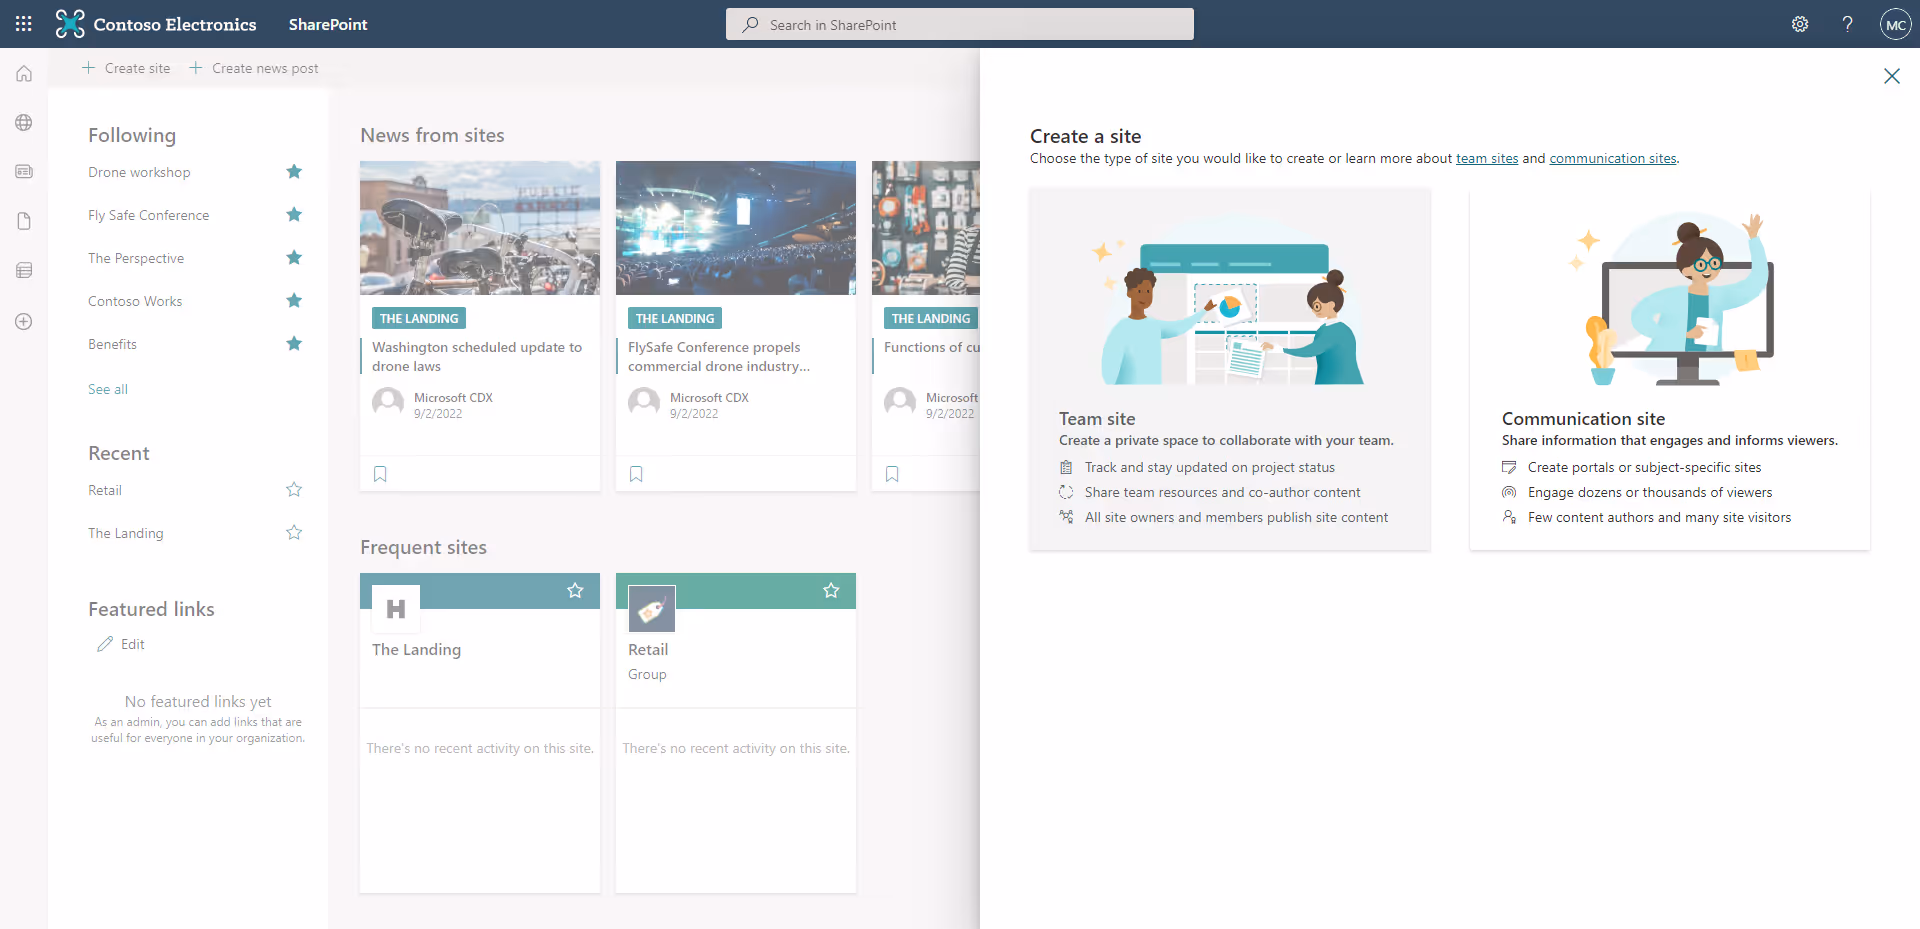Click See all under Following
This screenshot has width=1920, height=929.
(108, 389)
